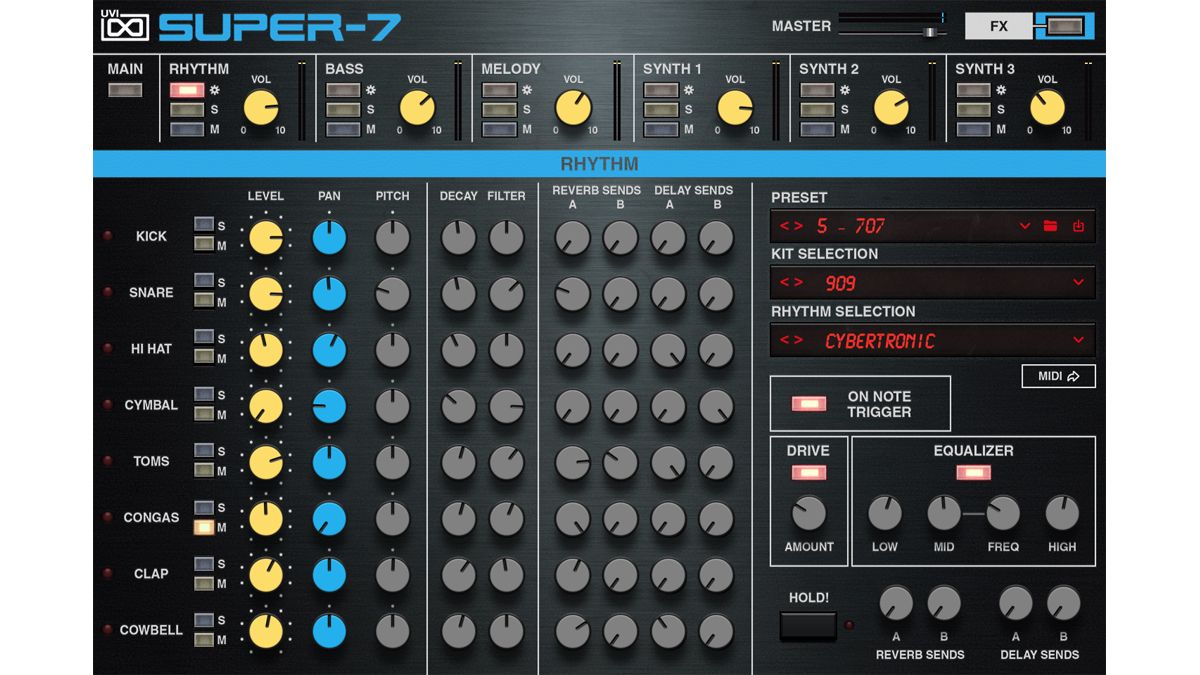Click the Congas trigger LED
This screenshot has height=675, width=1200.
[x=107, y=517]
